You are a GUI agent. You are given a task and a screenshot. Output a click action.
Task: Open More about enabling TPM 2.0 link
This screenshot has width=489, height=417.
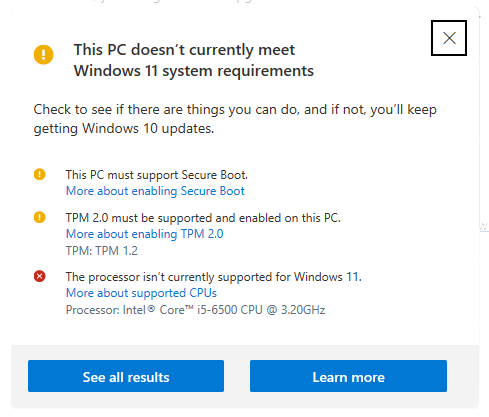[x=144, y=234]
